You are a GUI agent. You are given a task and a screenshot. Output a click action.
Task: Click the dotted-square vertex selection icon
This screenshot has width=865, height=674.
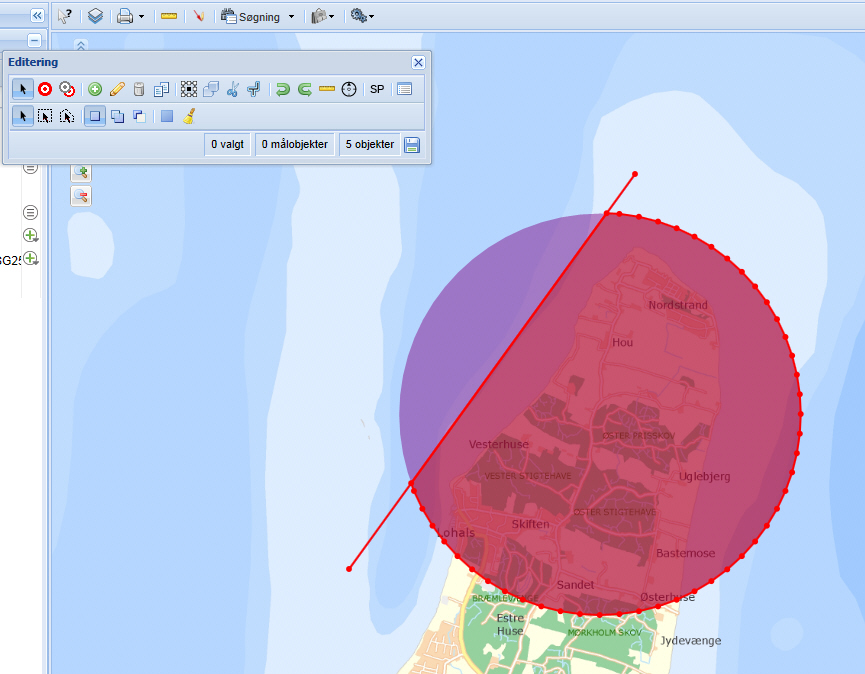point(189,89)
